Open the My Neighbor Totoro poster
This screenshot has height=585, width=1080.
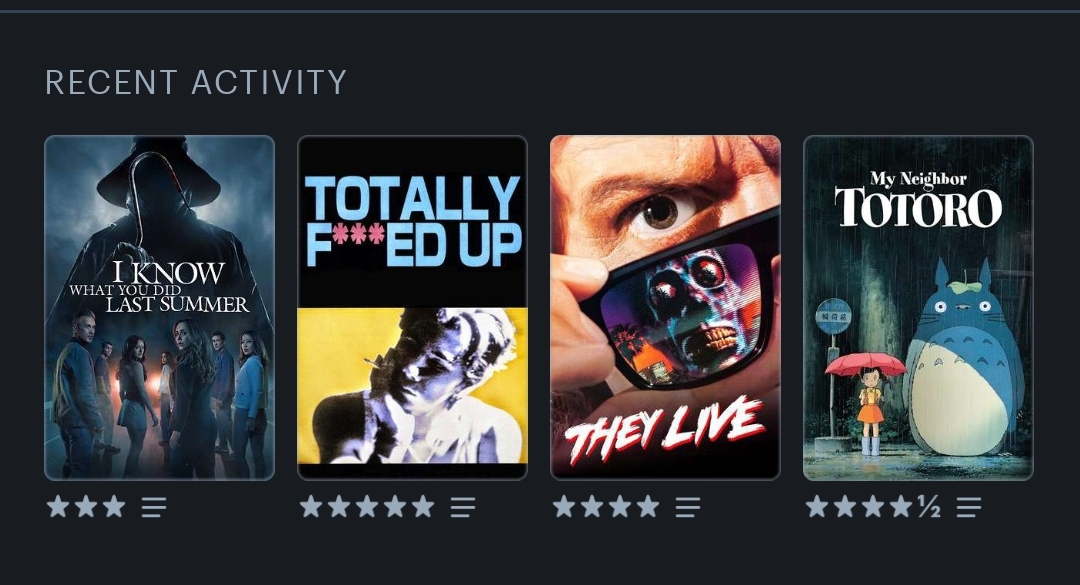click(918, 307)
